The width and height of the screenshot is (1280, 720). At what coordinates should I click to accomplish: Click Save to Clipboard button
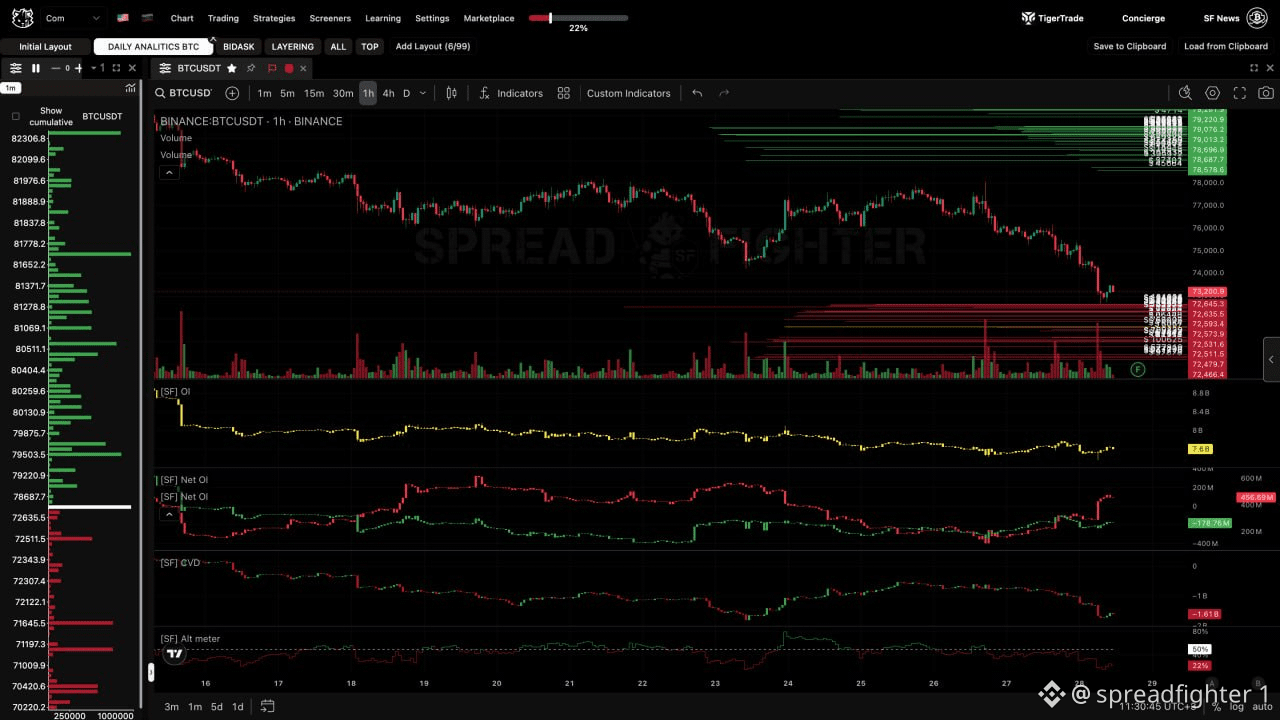coord(1130,46)
